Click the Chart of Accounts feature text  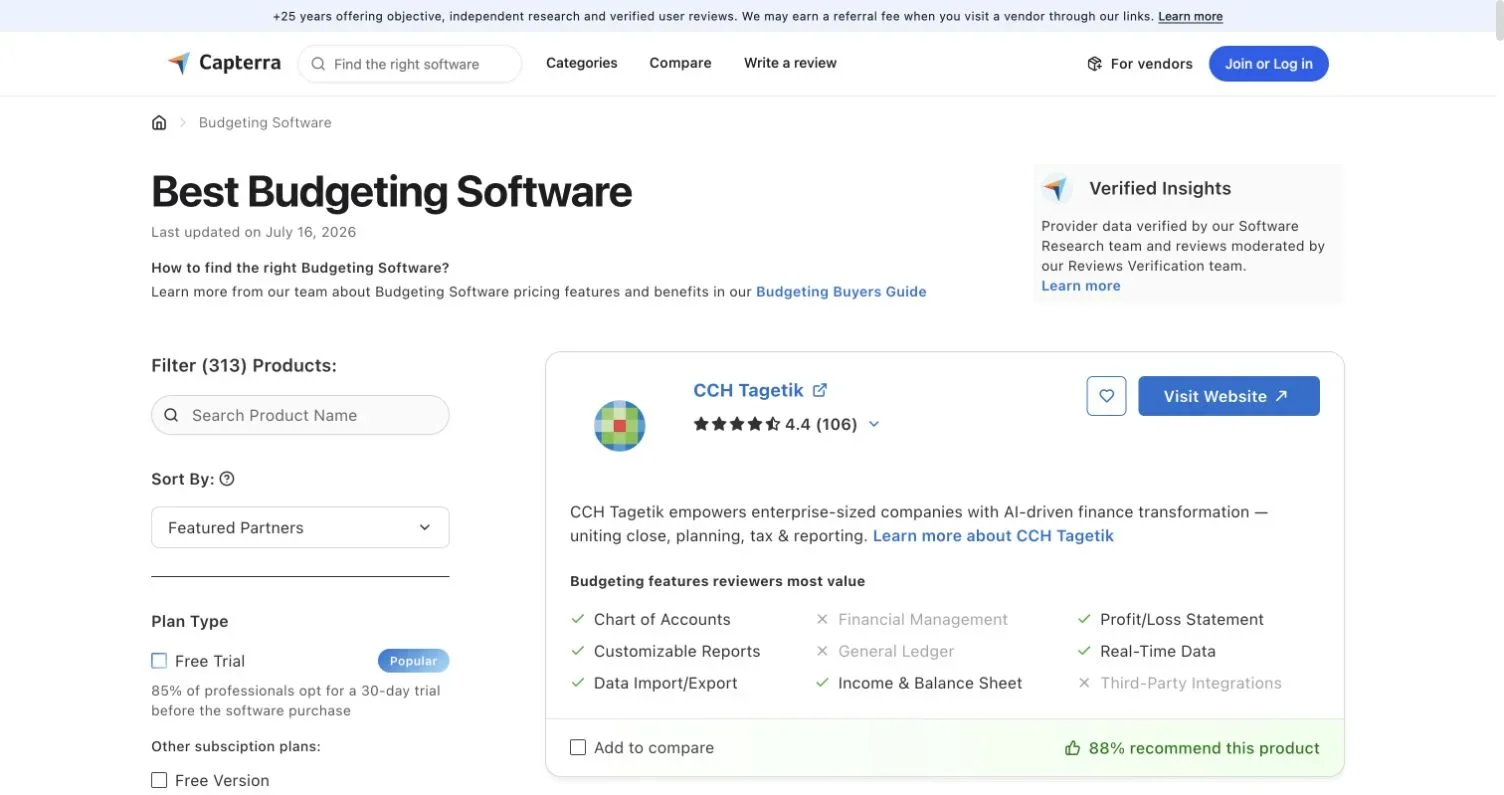(x=662, y=619)
